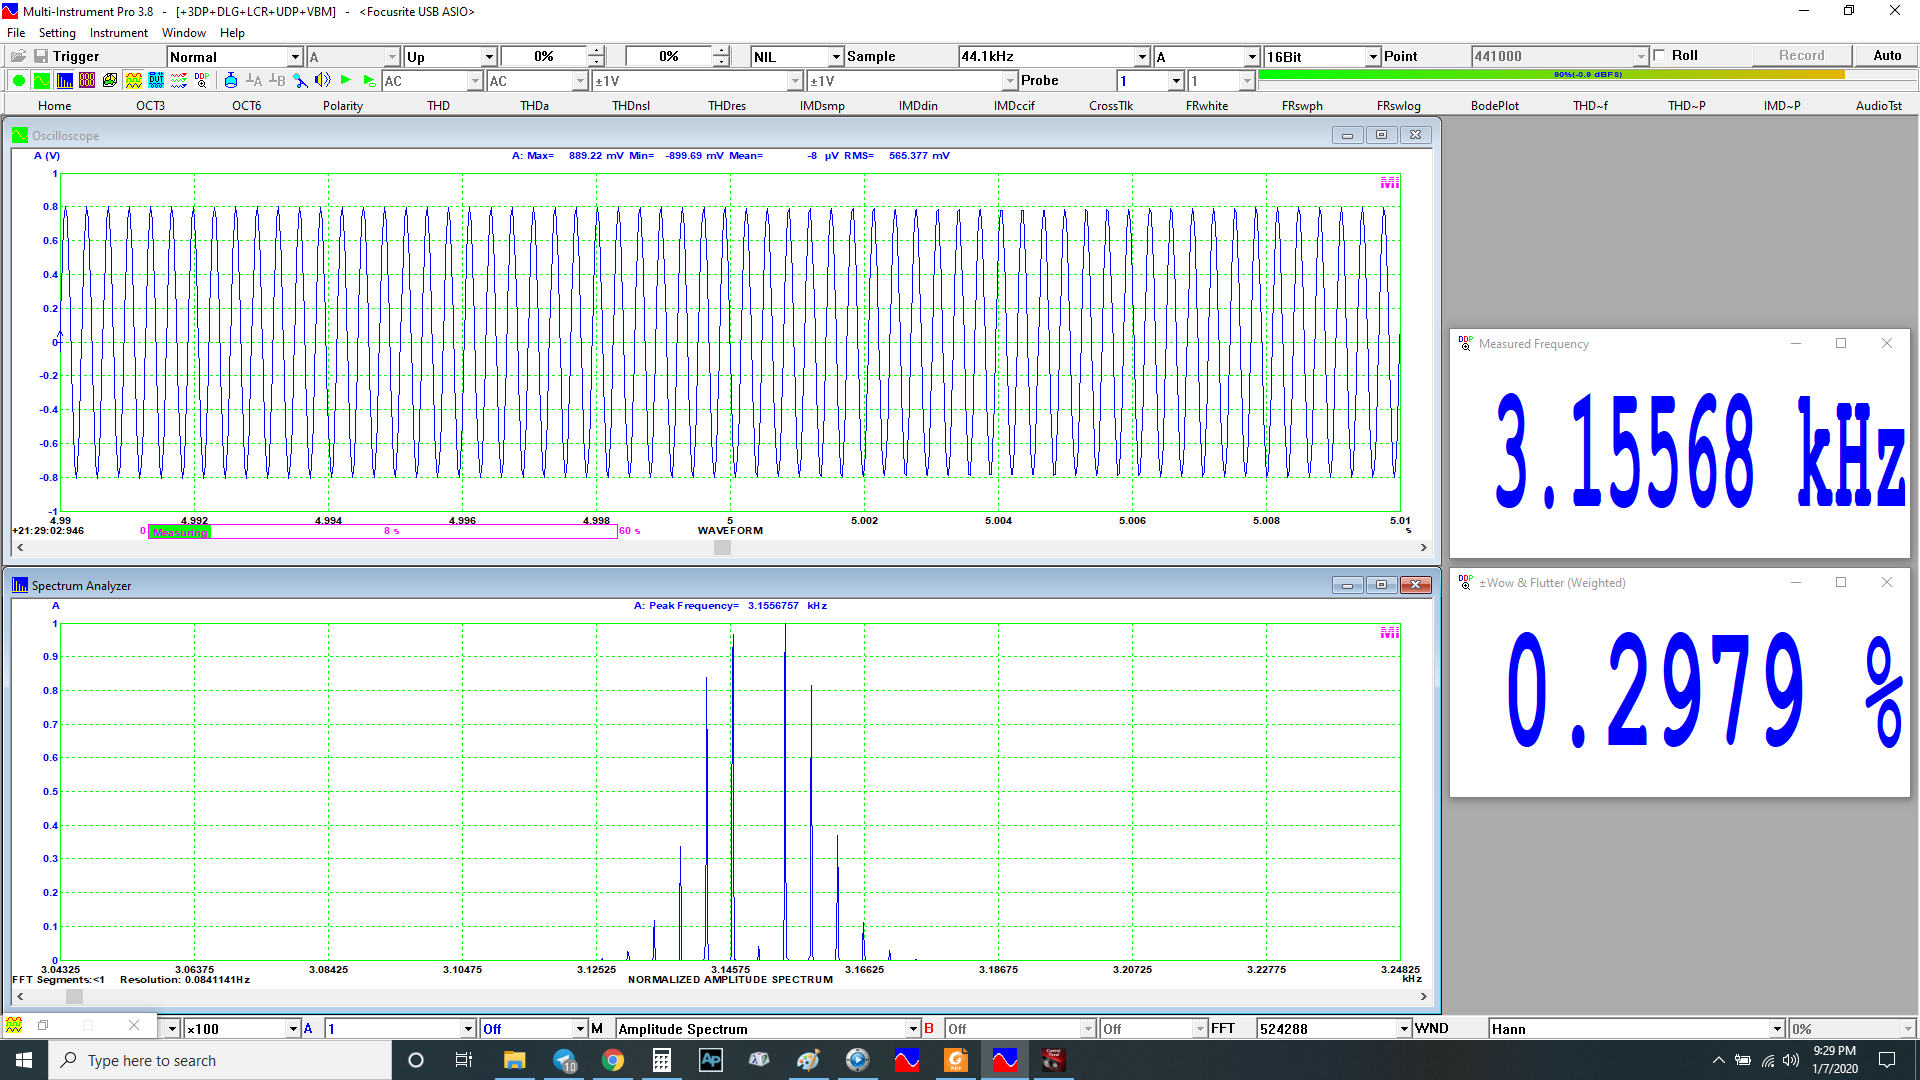Select the CrossTlk hot panel tab
The height and width of the screenshot is (1080, 1920).
point(1111,106)
